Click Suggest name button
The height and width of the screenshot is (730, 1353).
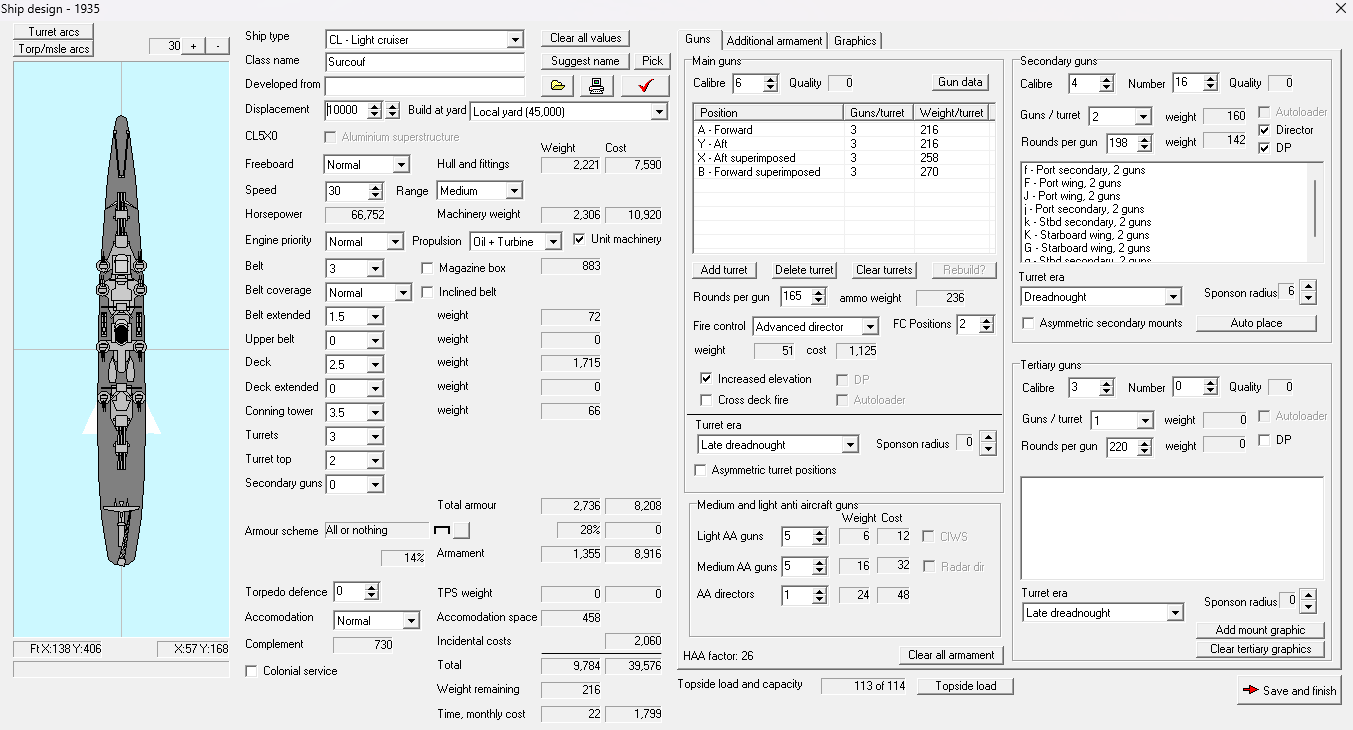[586, 61]
